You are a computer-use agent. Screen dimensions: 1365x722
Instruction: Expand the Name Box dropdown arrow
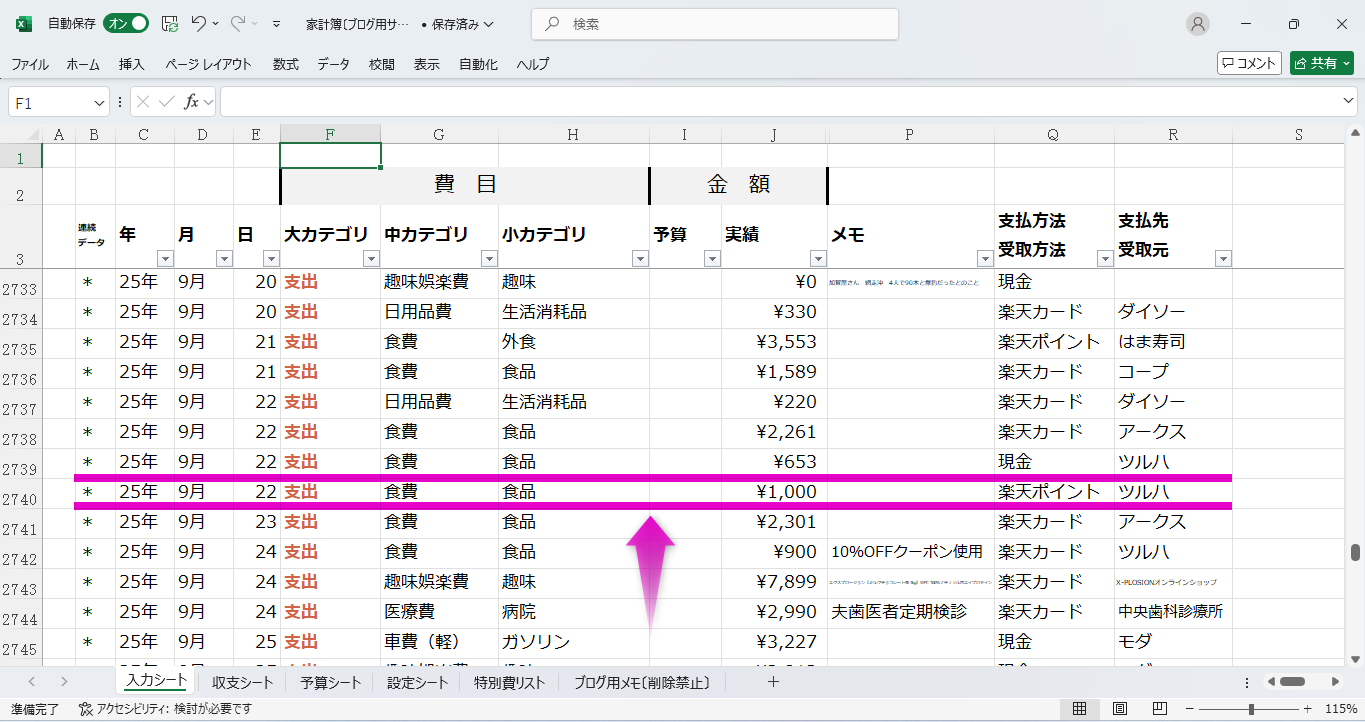point(99,102)
